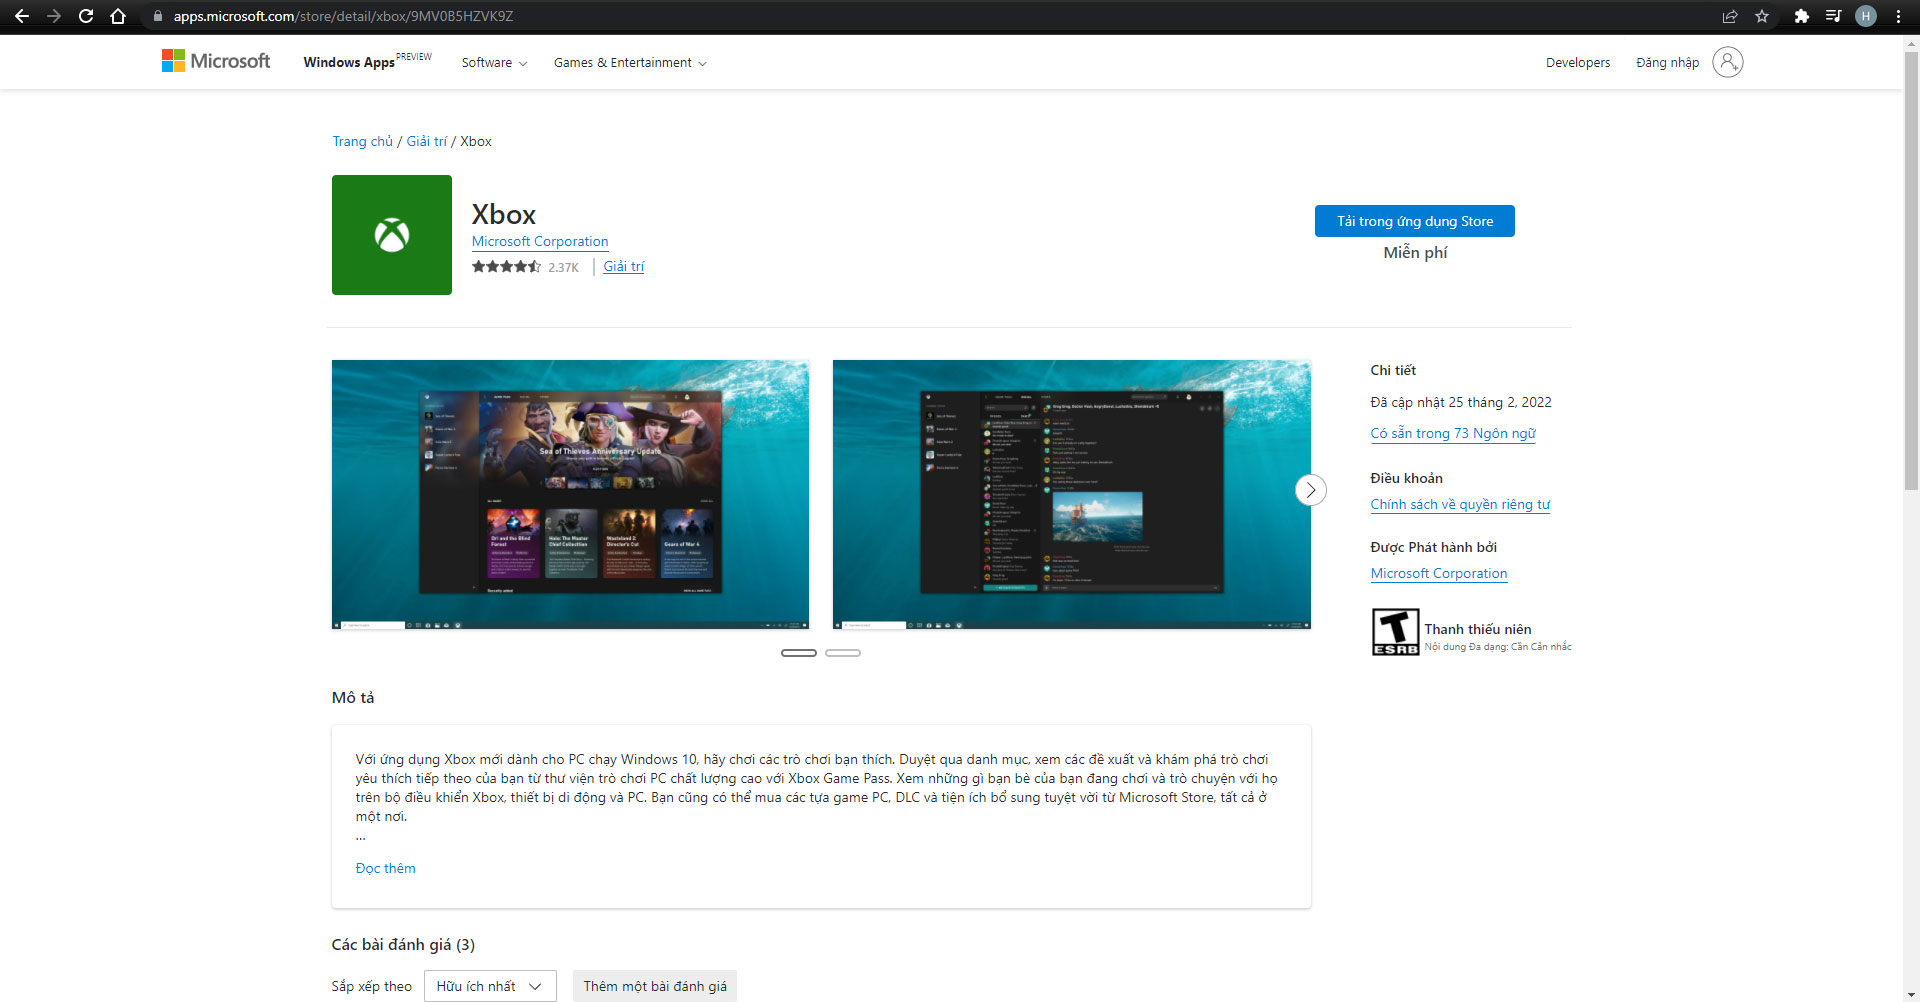This screenshot has width=1920, height=1002.
Task: Click the browser address bar URL
Action: (343, 16)
